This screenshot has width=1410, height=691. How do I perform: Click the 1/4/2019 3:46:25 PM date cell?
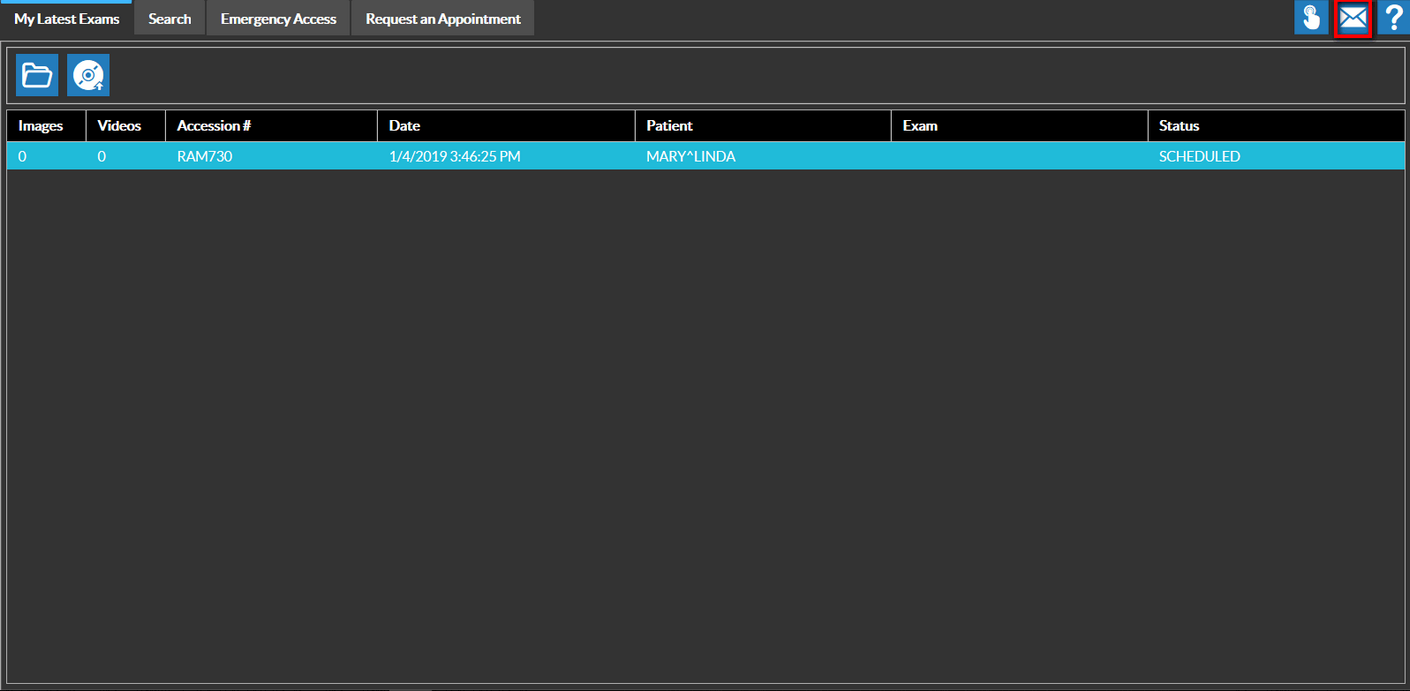pos(455,157)
